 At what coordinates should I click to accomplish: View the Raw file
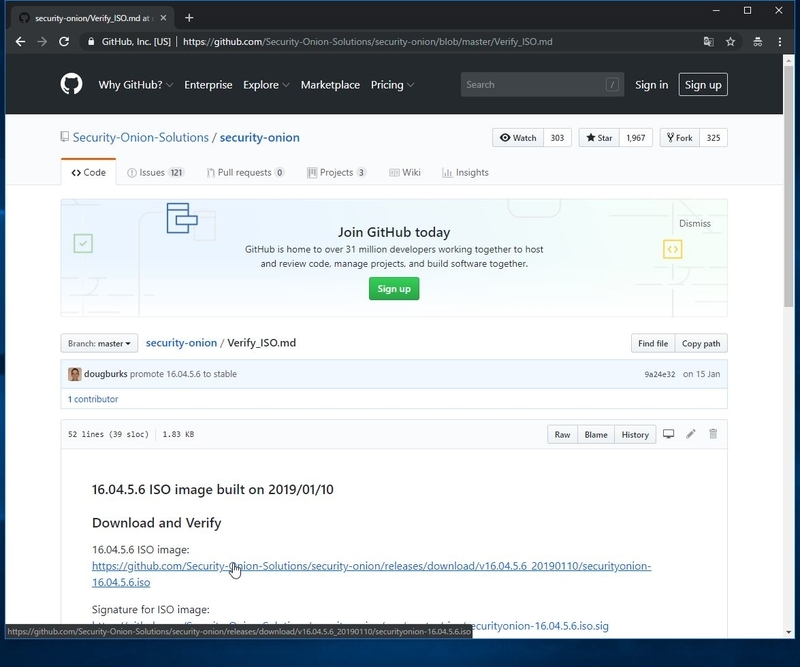click(x=562, y=435)
